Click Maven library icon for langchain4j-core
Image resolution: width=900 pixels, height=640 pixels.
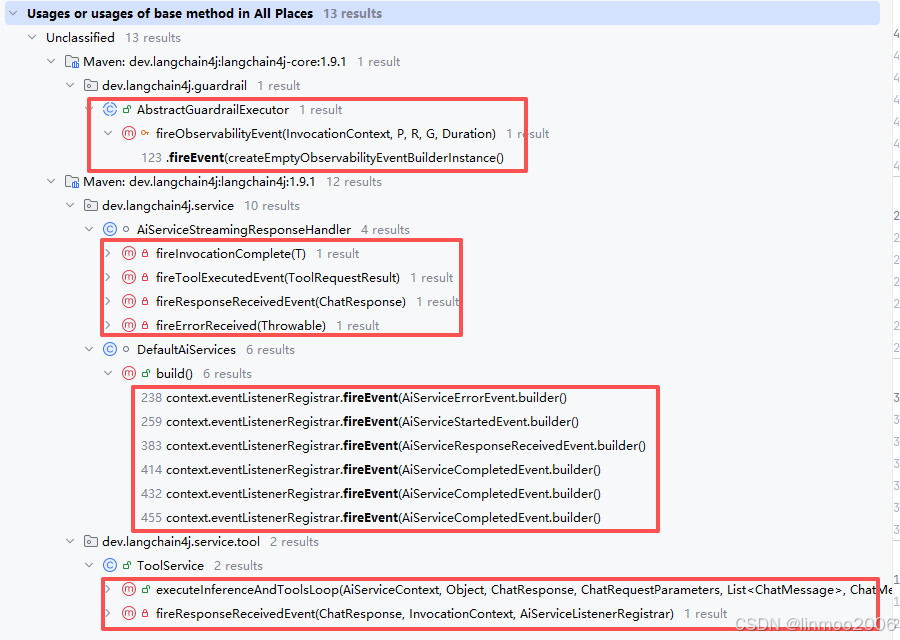point(72,61)
